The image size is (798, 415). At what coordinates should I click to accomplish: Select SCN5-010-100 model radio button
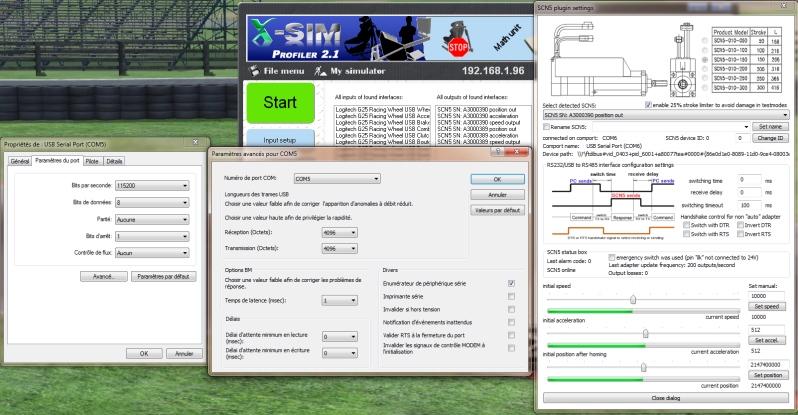pyautogui.click(x=705, y=50)
